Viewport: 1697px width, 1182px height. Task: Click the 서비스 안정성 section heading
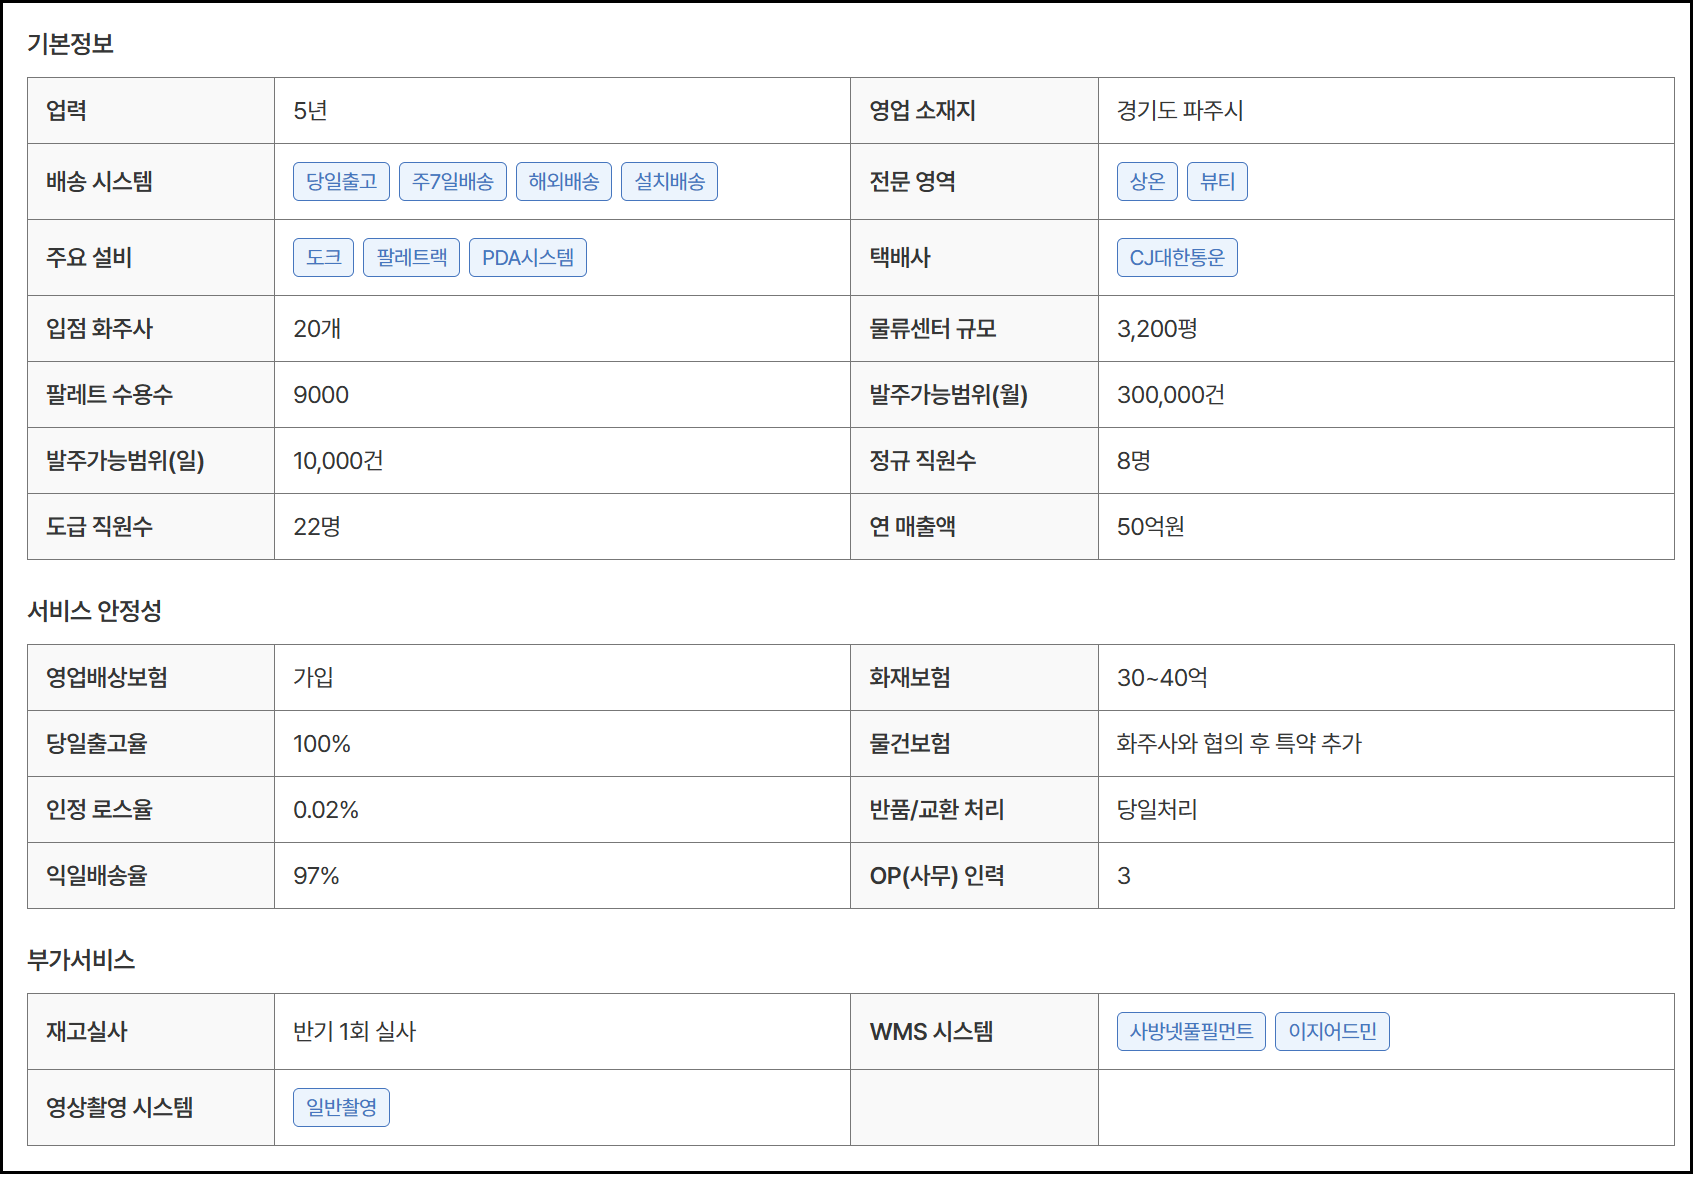94,611
